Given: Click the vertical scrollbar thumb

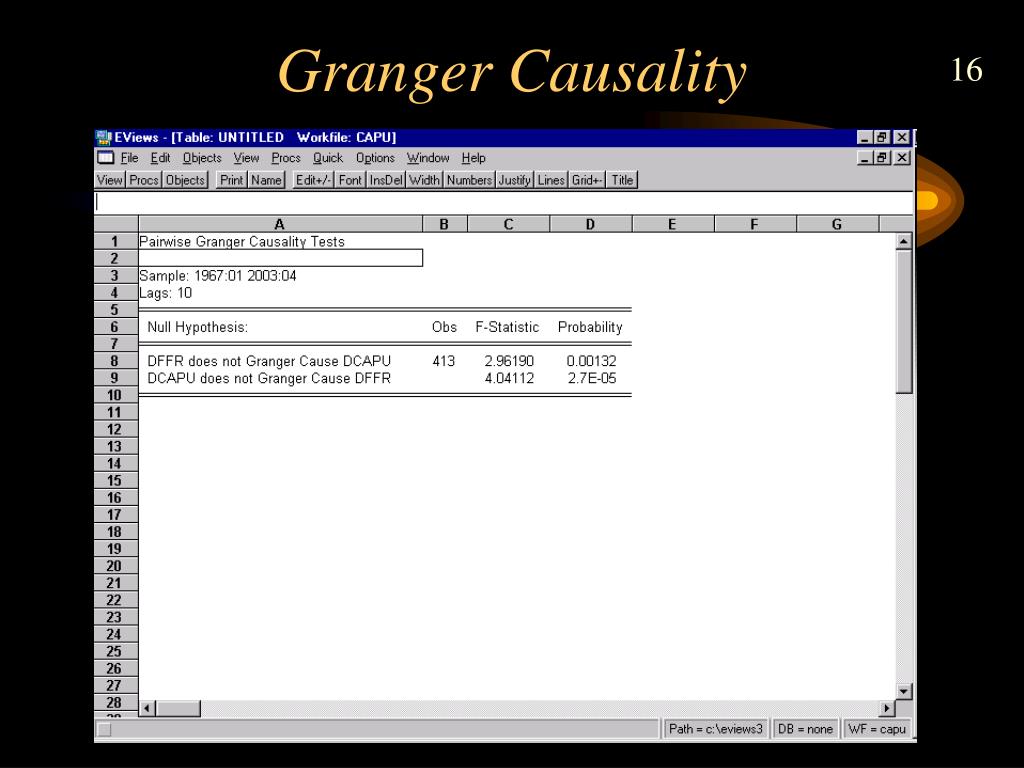Looking at the screenshot, I should coord(904,322).
